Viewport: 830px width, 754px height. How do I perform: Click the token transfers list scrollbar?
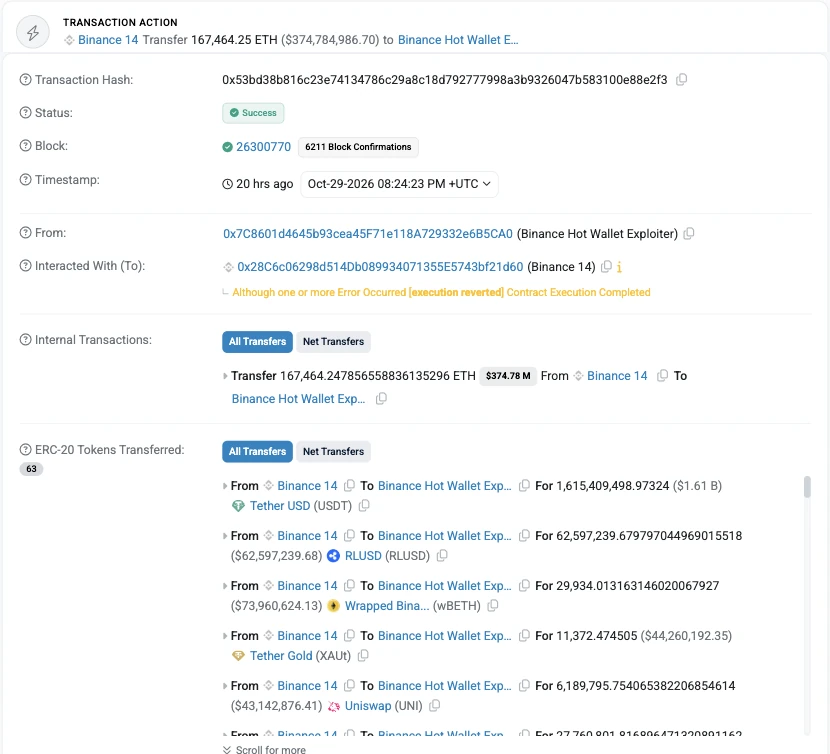807,487
